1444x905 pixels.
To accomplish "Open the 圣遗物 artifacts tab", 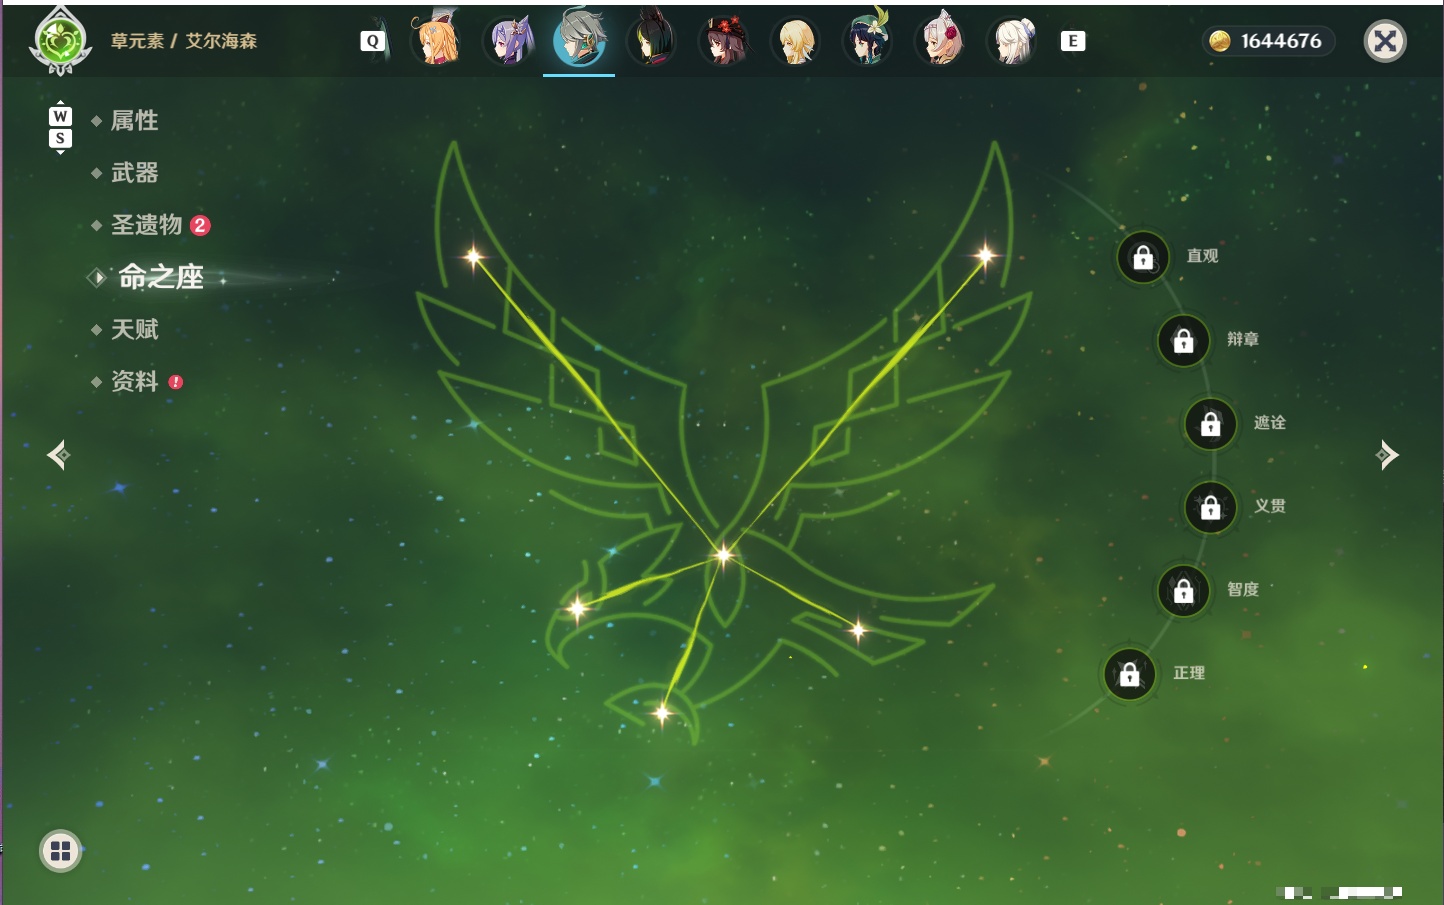I will tap(146, 225).
